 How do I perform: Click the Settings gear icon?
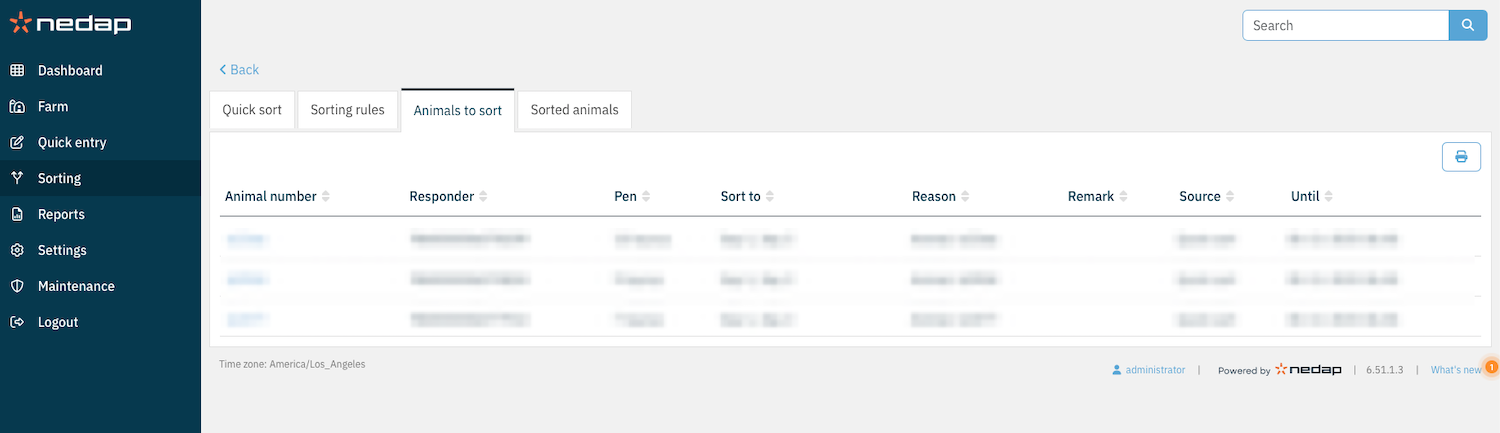click(x=17, y=251)
